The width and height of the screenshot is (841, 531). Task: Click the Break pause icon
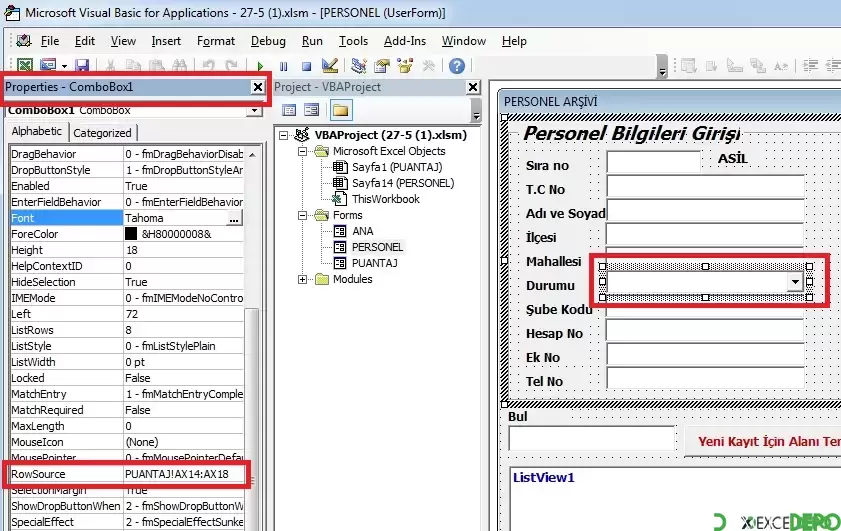click(x=283, y=66)
